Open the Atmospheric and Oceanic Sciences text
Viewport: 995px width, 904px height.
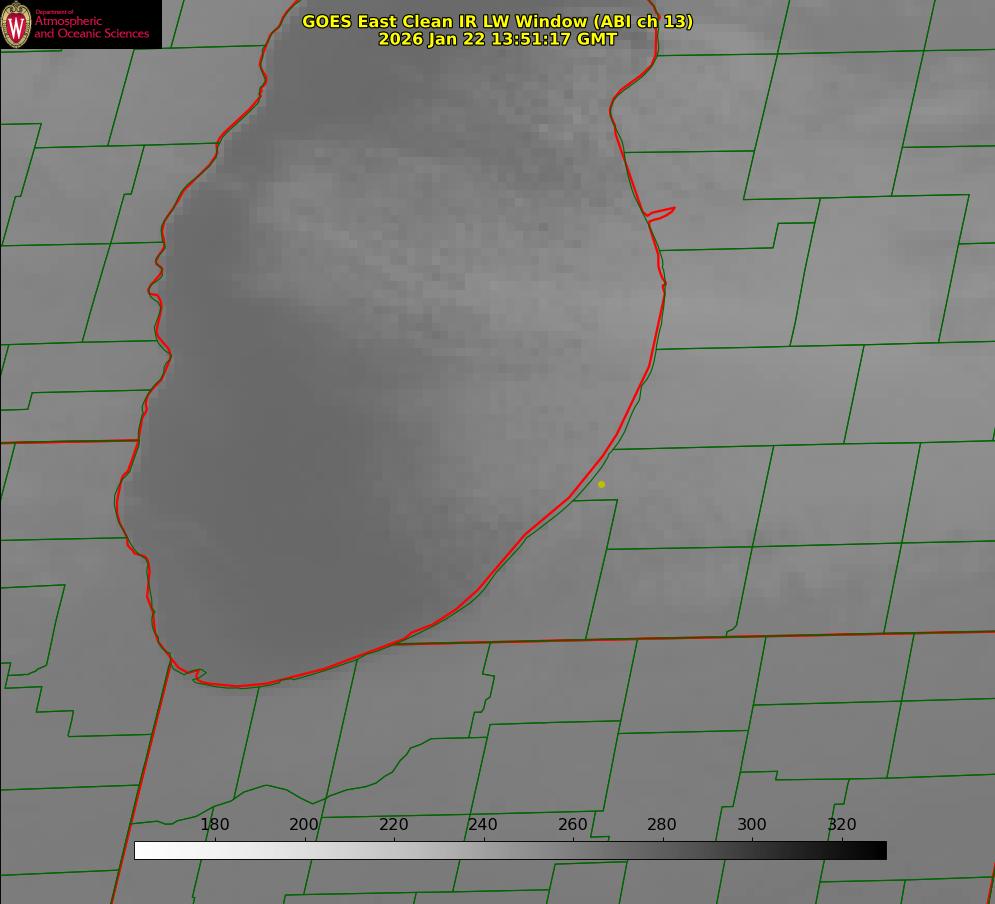click(x=91, y=28)
